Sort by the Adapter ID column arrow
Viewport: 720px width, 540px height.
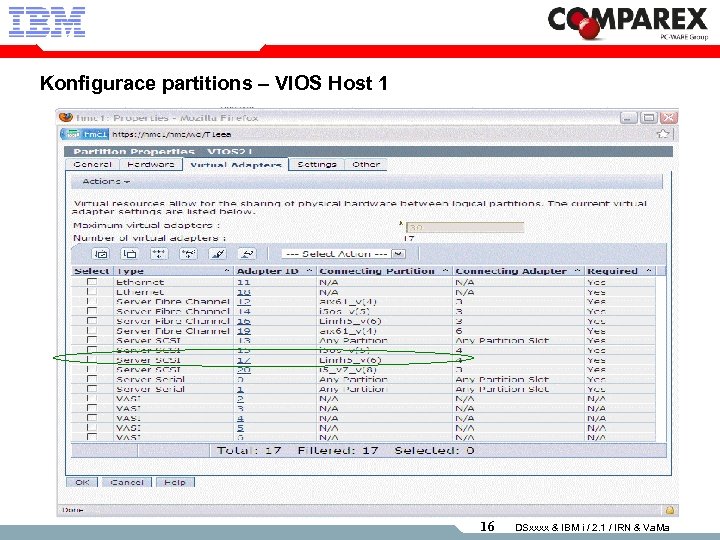309,270
